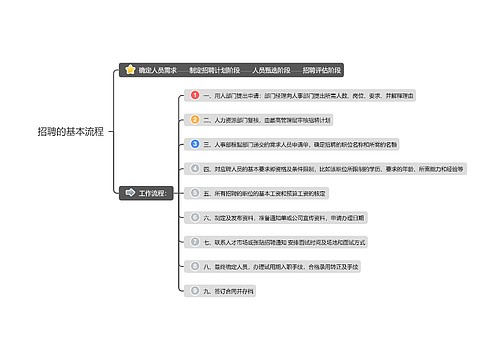Click the orange number 2 badge

coord(195,120)
